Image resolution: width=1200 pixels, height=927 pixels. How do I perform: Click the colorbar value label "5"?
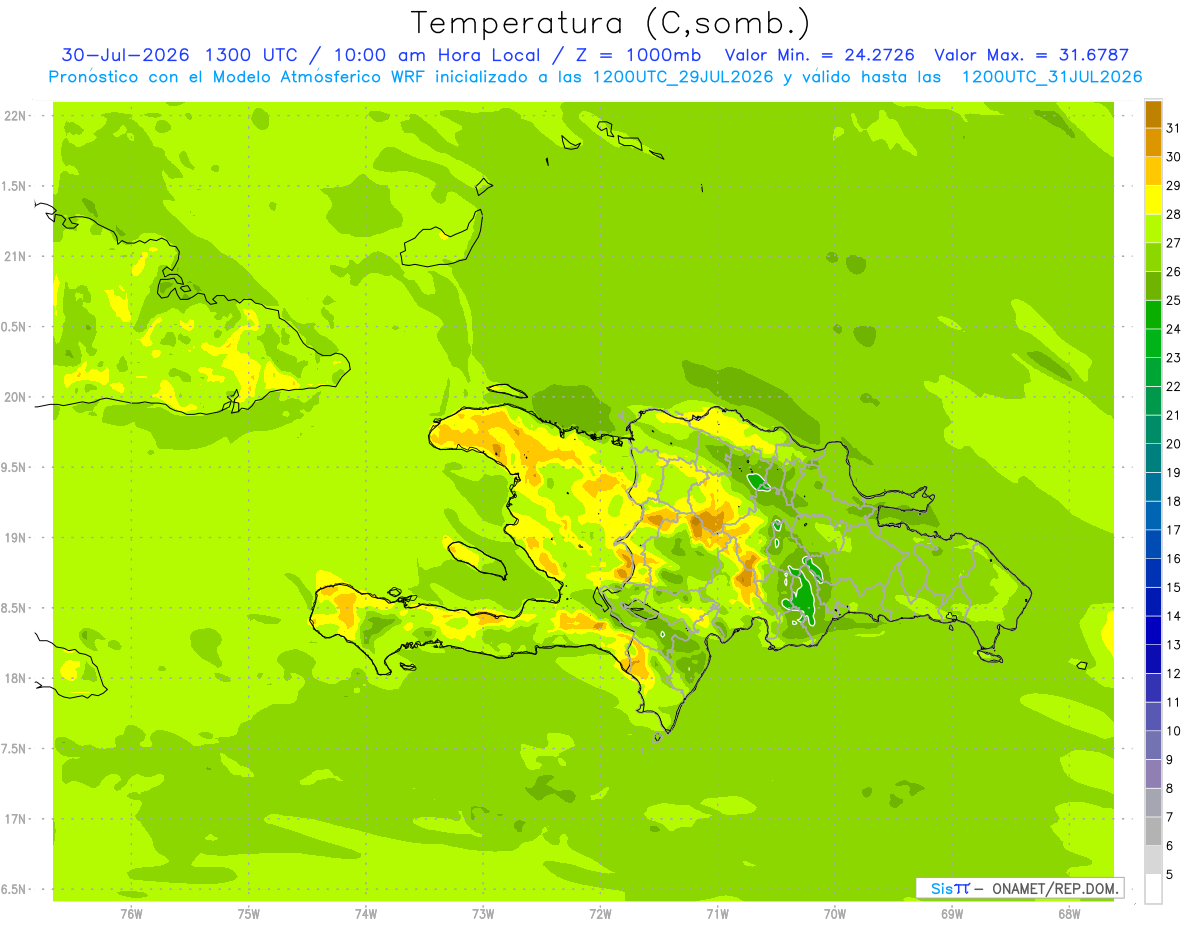[1170, 875]
